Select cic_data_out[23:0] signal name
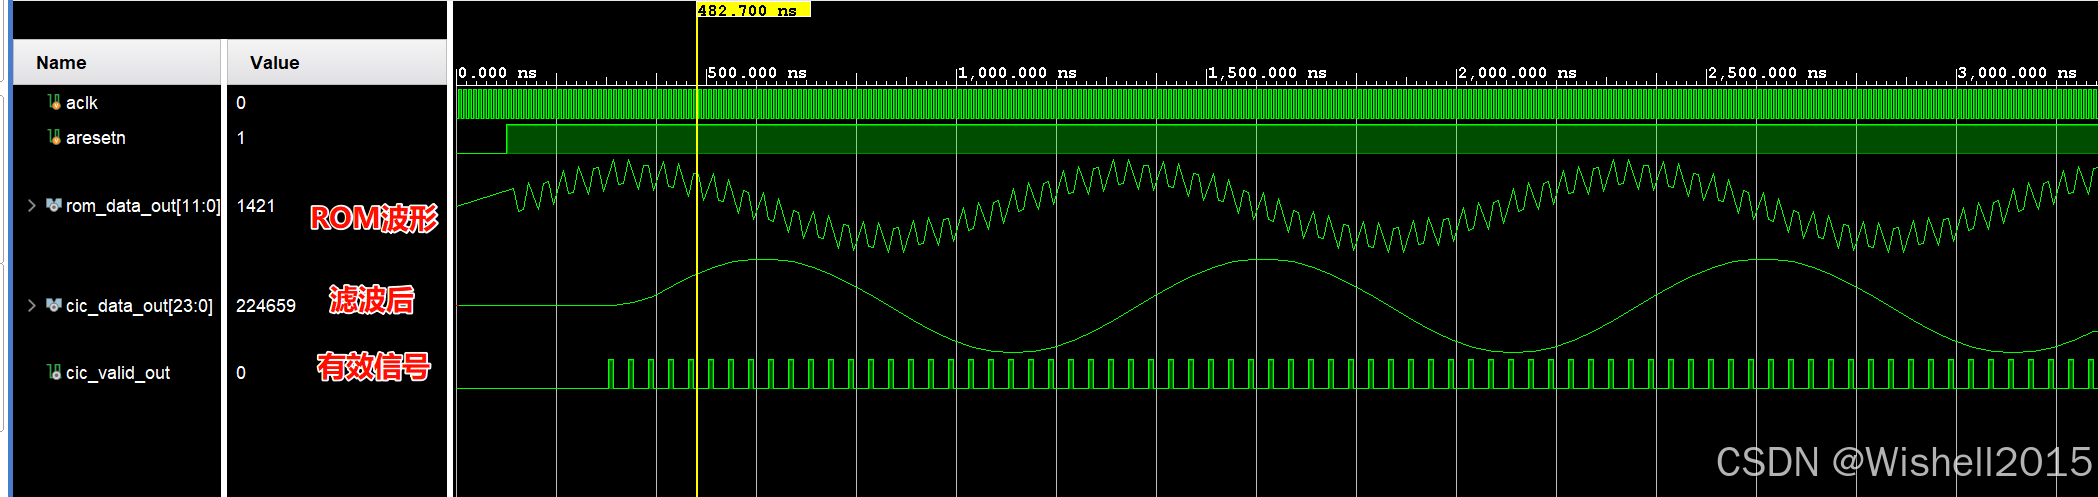The image size is (2098, 497). [139, 306]
